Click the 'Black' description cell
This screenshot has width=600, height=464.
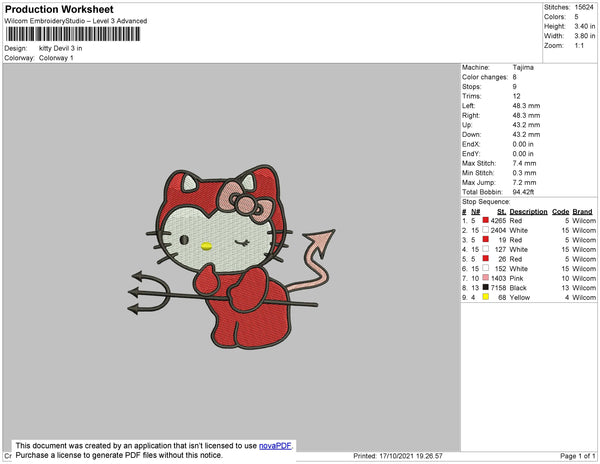pyautogui.click(x=518, y=288)
